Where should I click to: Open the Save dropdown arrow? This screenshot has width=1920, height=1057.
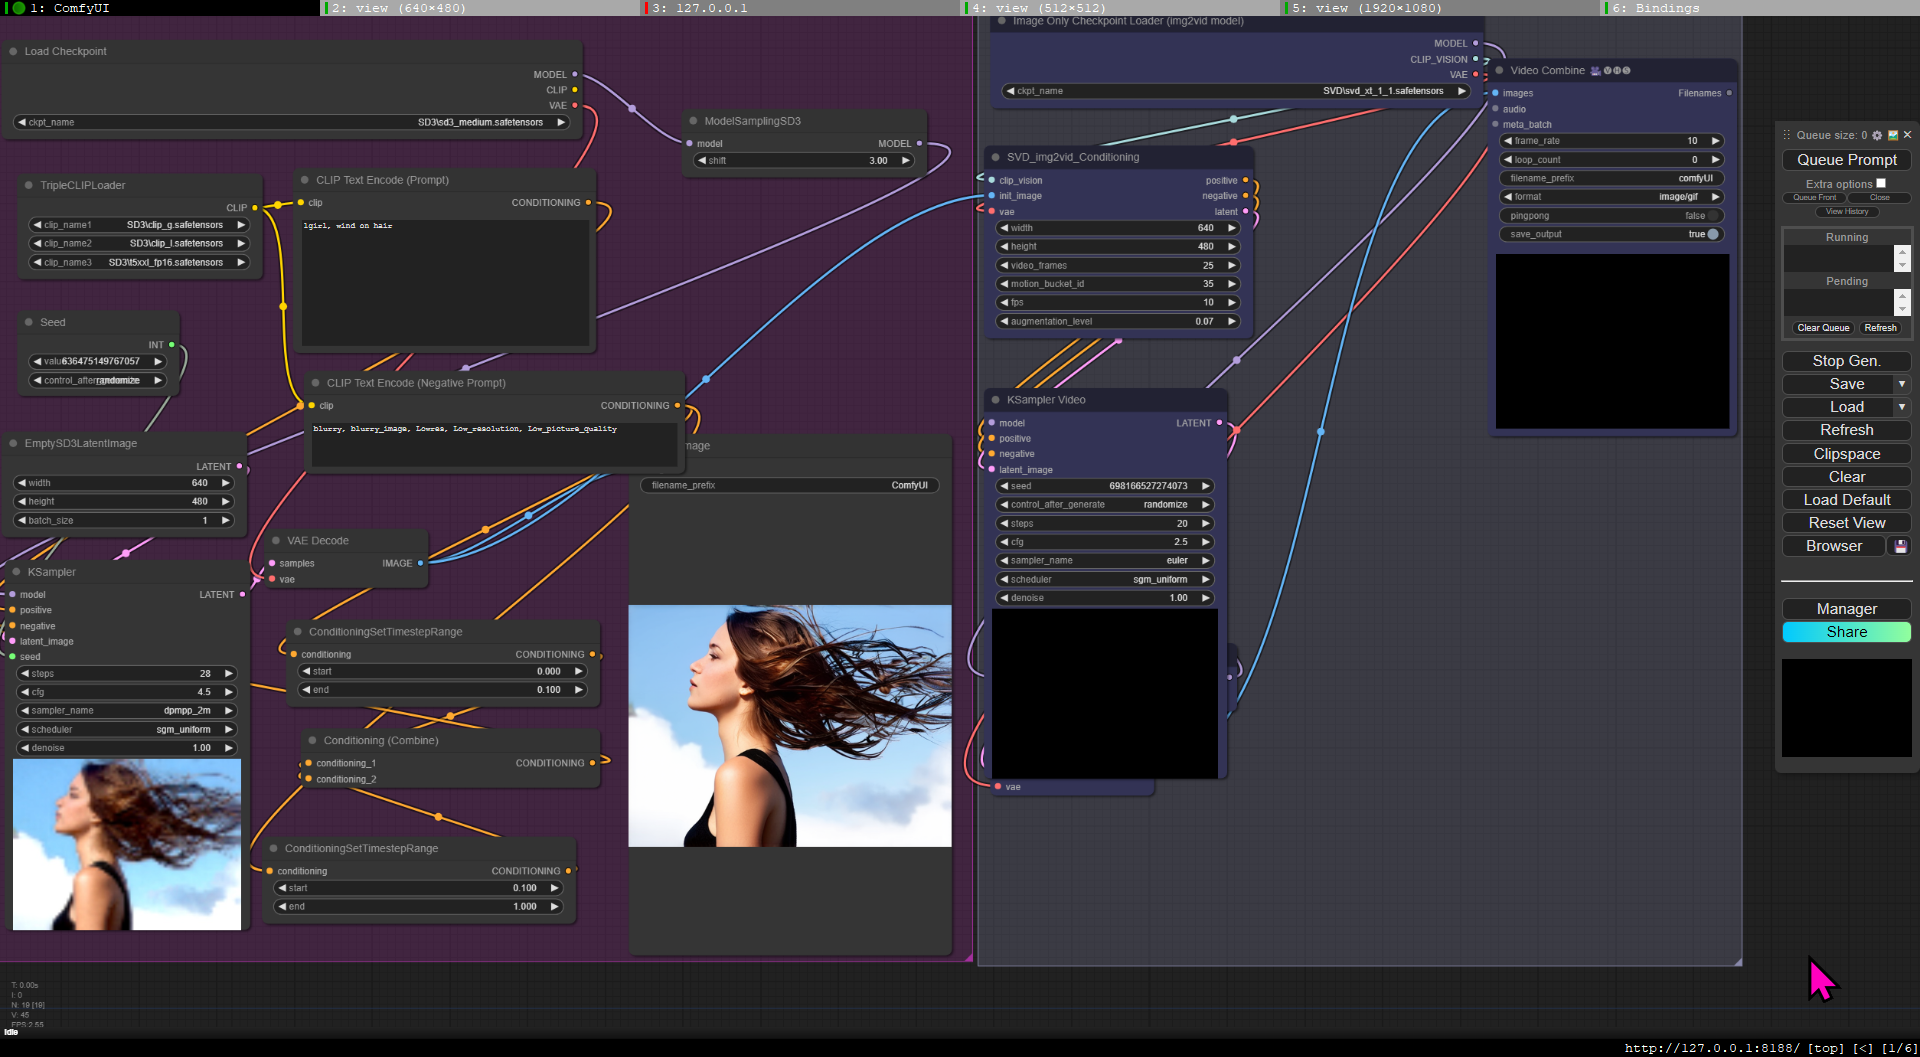pyautogui.click(x=1902, y=384)
